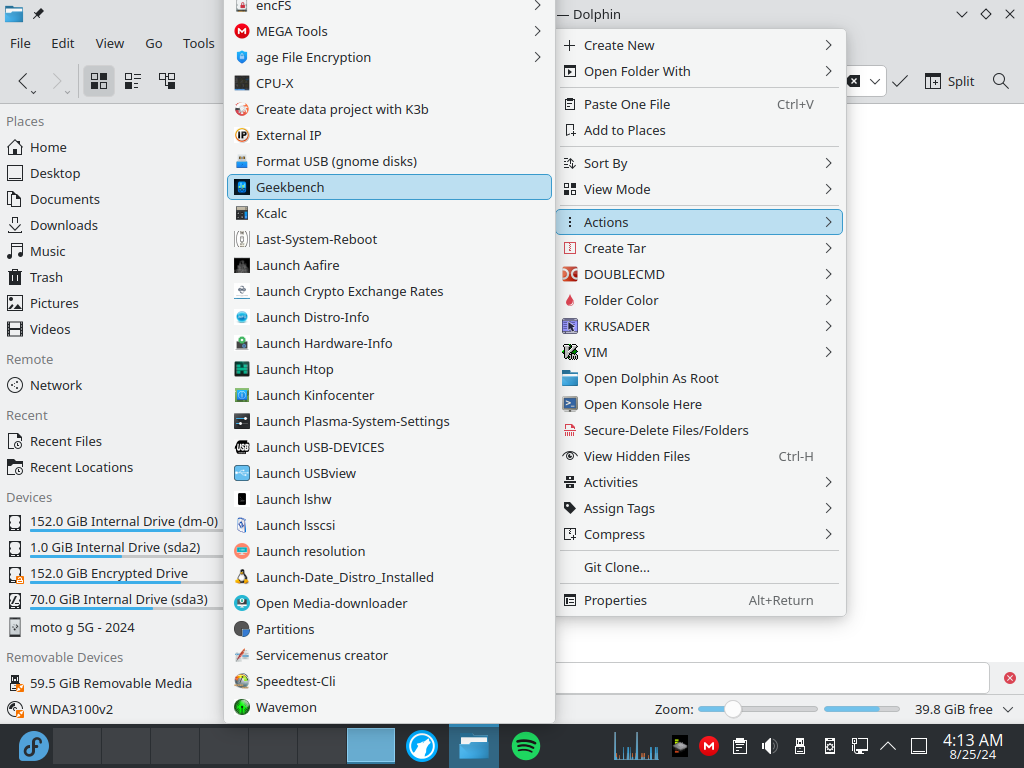
Task: Click the volume icon in system tray
Action: coord(769,746)
